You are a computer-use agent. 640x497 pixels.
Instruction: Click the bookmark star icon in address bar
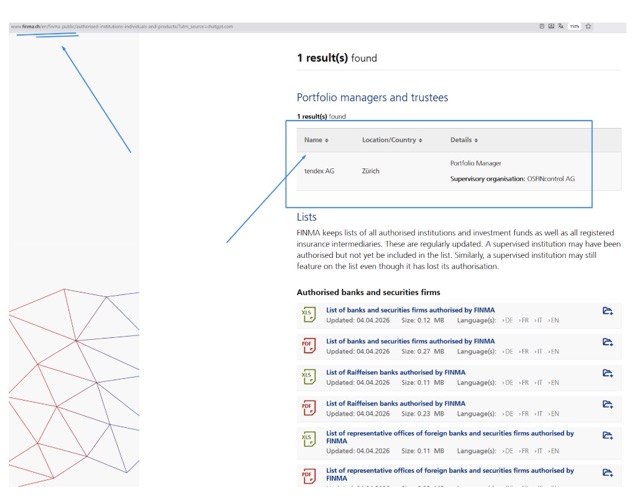coord(588,26)
